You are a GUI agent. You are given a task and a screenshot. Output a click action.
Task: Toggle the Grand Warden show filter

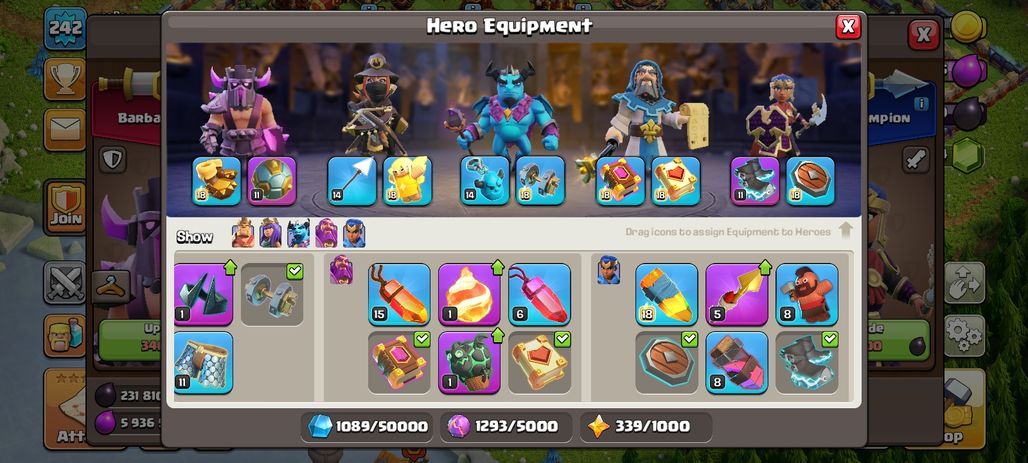click(326, 233)
